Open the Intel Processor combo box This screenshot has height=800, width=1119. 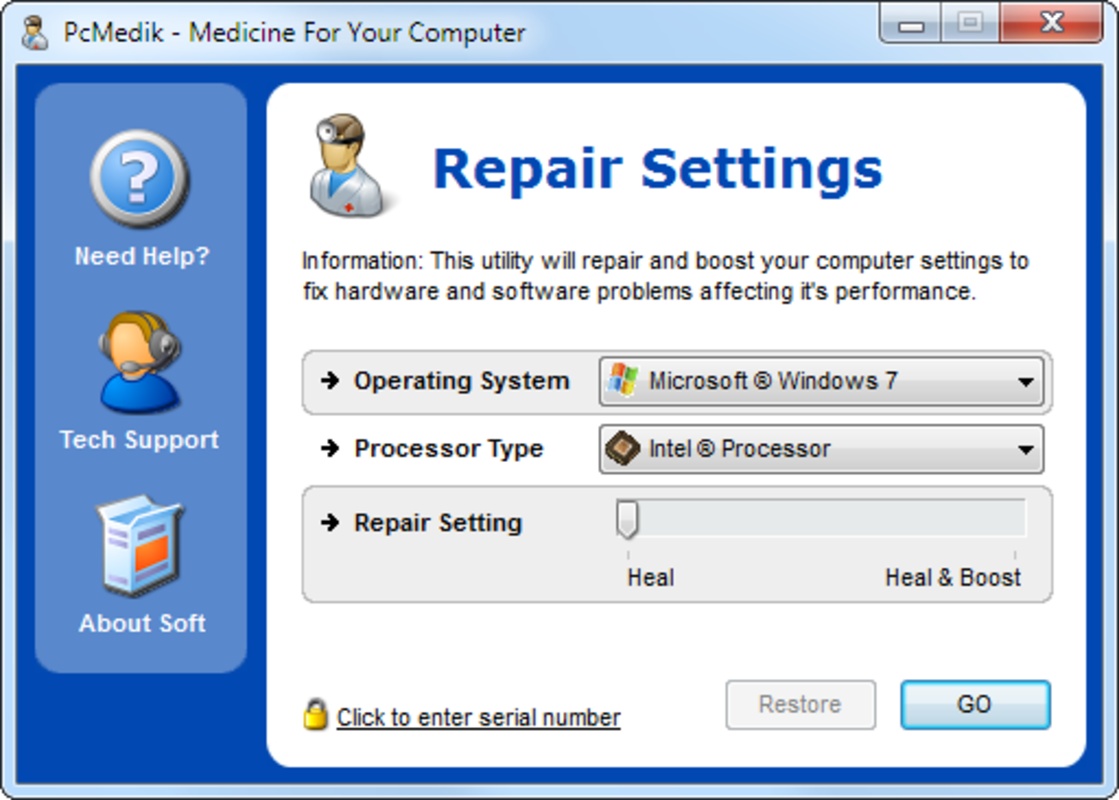tap(821, 449)
